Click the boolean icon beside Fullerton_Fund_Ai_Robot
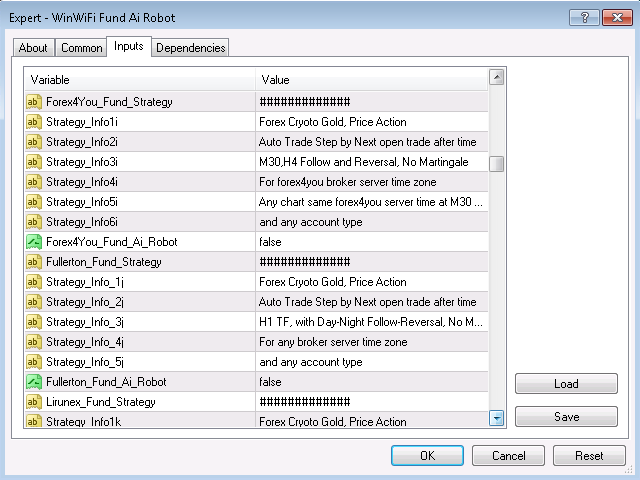 pyautogui.click(x=34, y=382)
